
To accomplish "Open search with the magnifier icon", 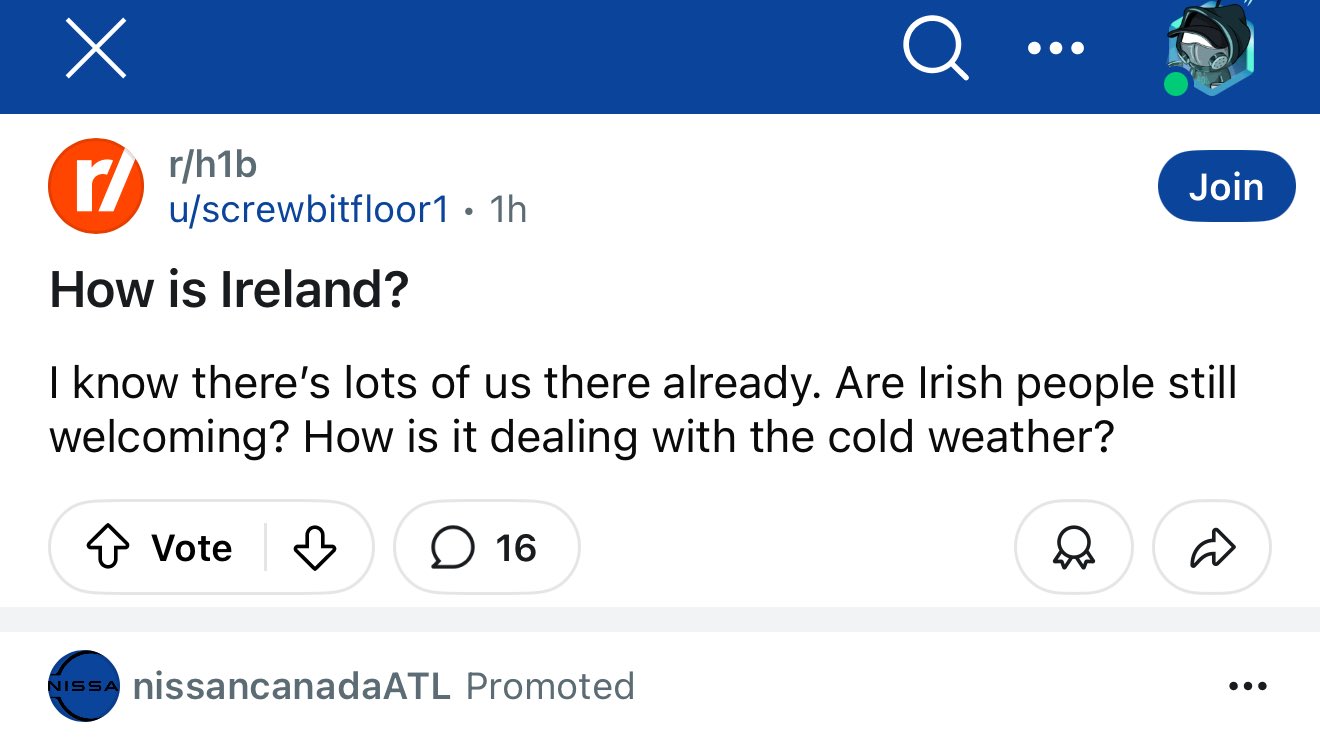I will [936, 47].
